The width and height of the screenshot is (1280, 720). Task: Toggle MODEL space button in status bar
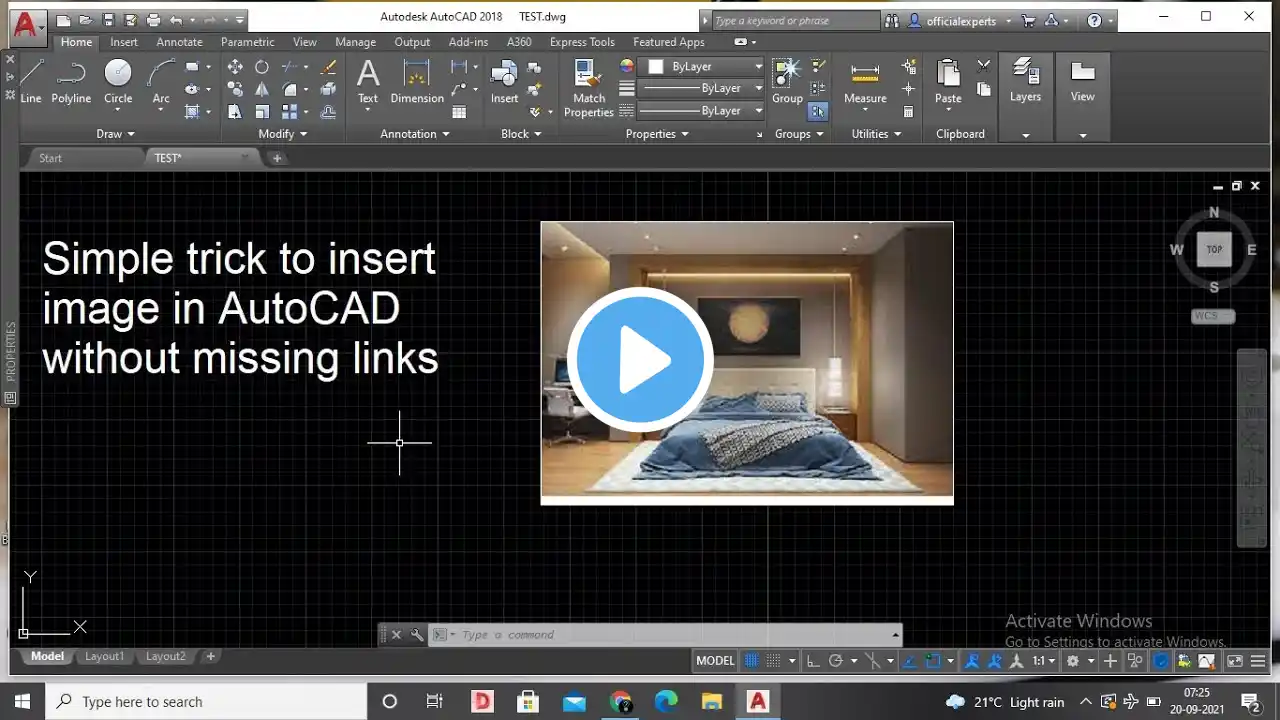coord(715,661)
